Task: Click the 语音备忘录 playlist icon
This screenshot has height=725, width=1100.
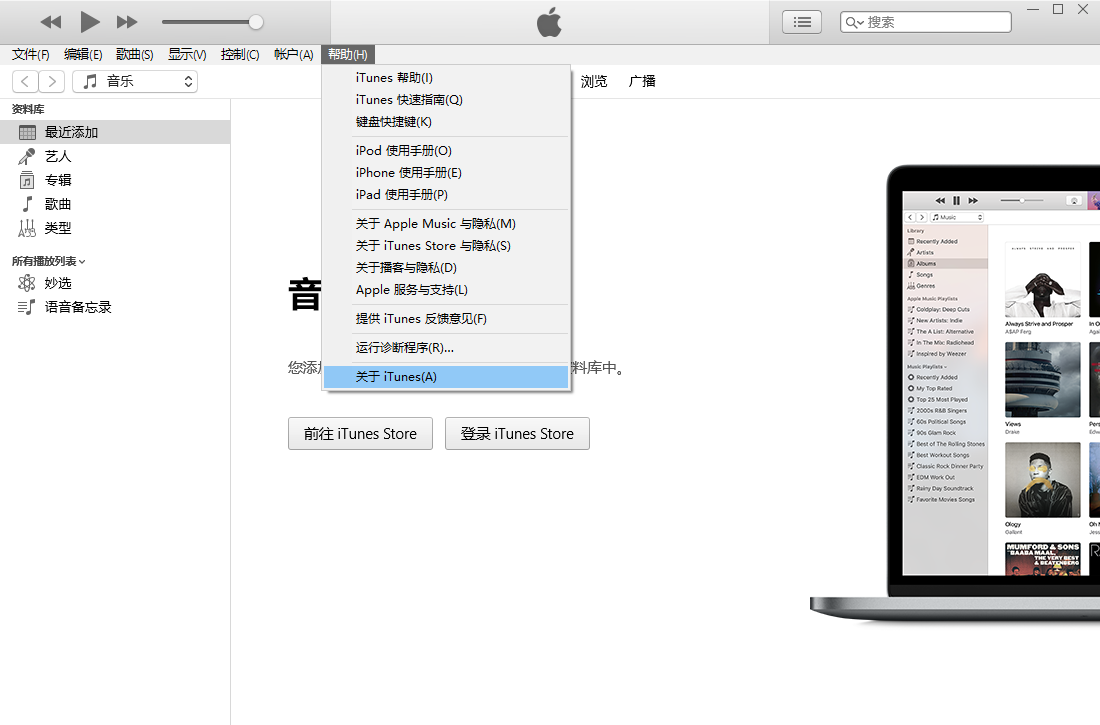Action: (27, 307)
